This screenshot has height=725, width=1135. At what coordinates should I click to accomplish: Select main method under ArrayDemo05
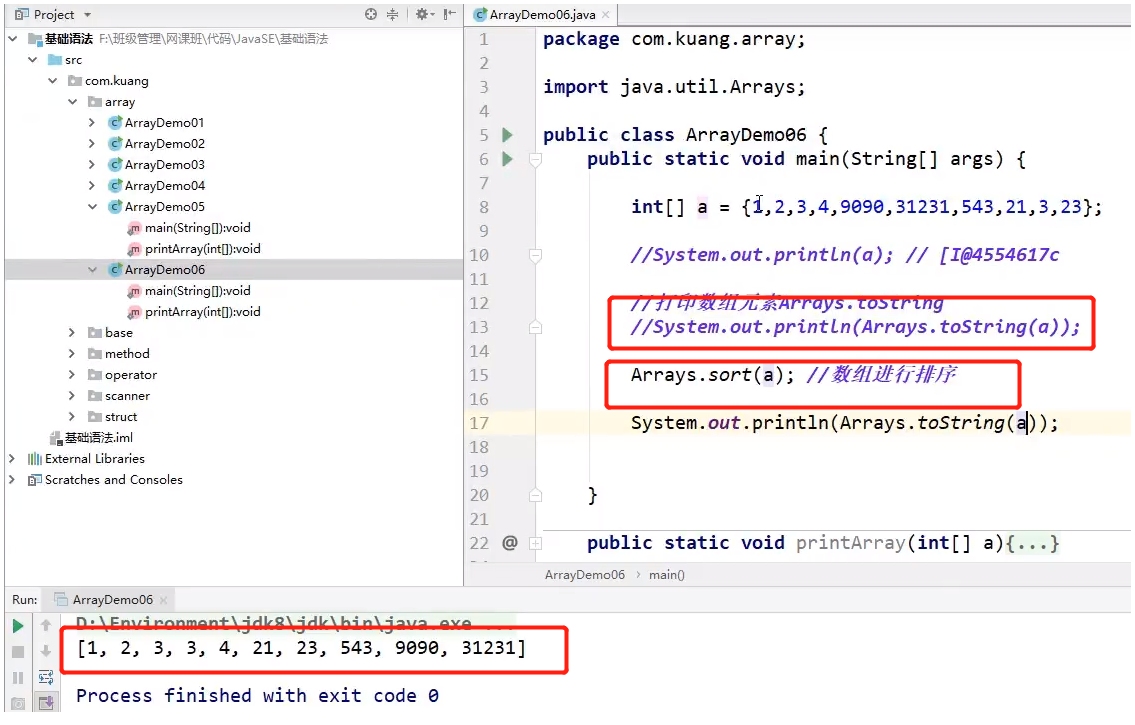[198, 227]
